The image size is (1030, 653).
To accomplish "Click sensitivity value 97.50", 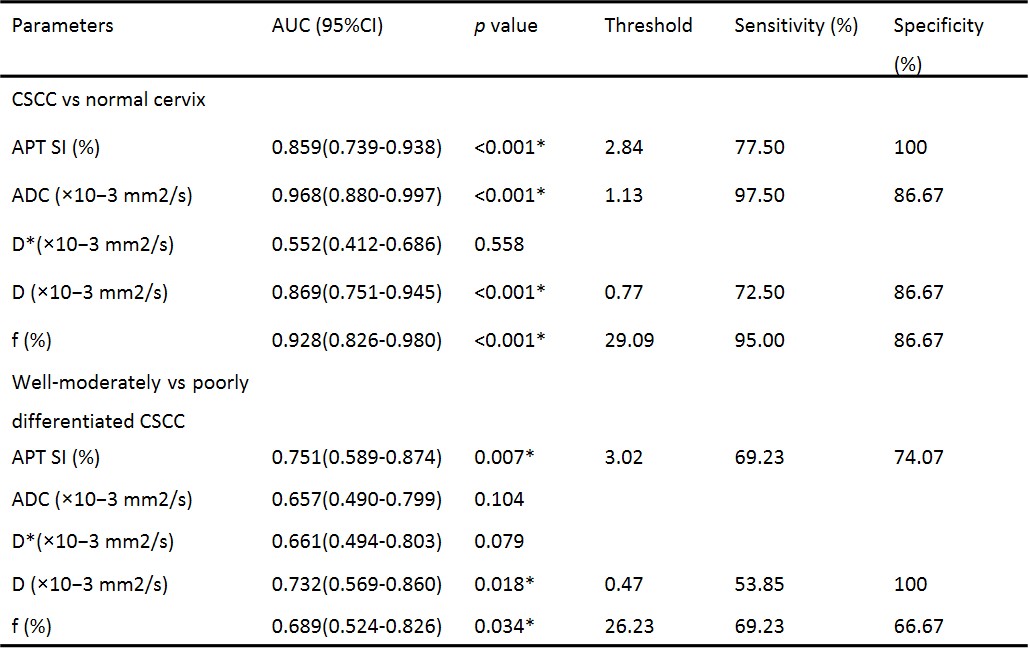I will [x=759, y=196].
